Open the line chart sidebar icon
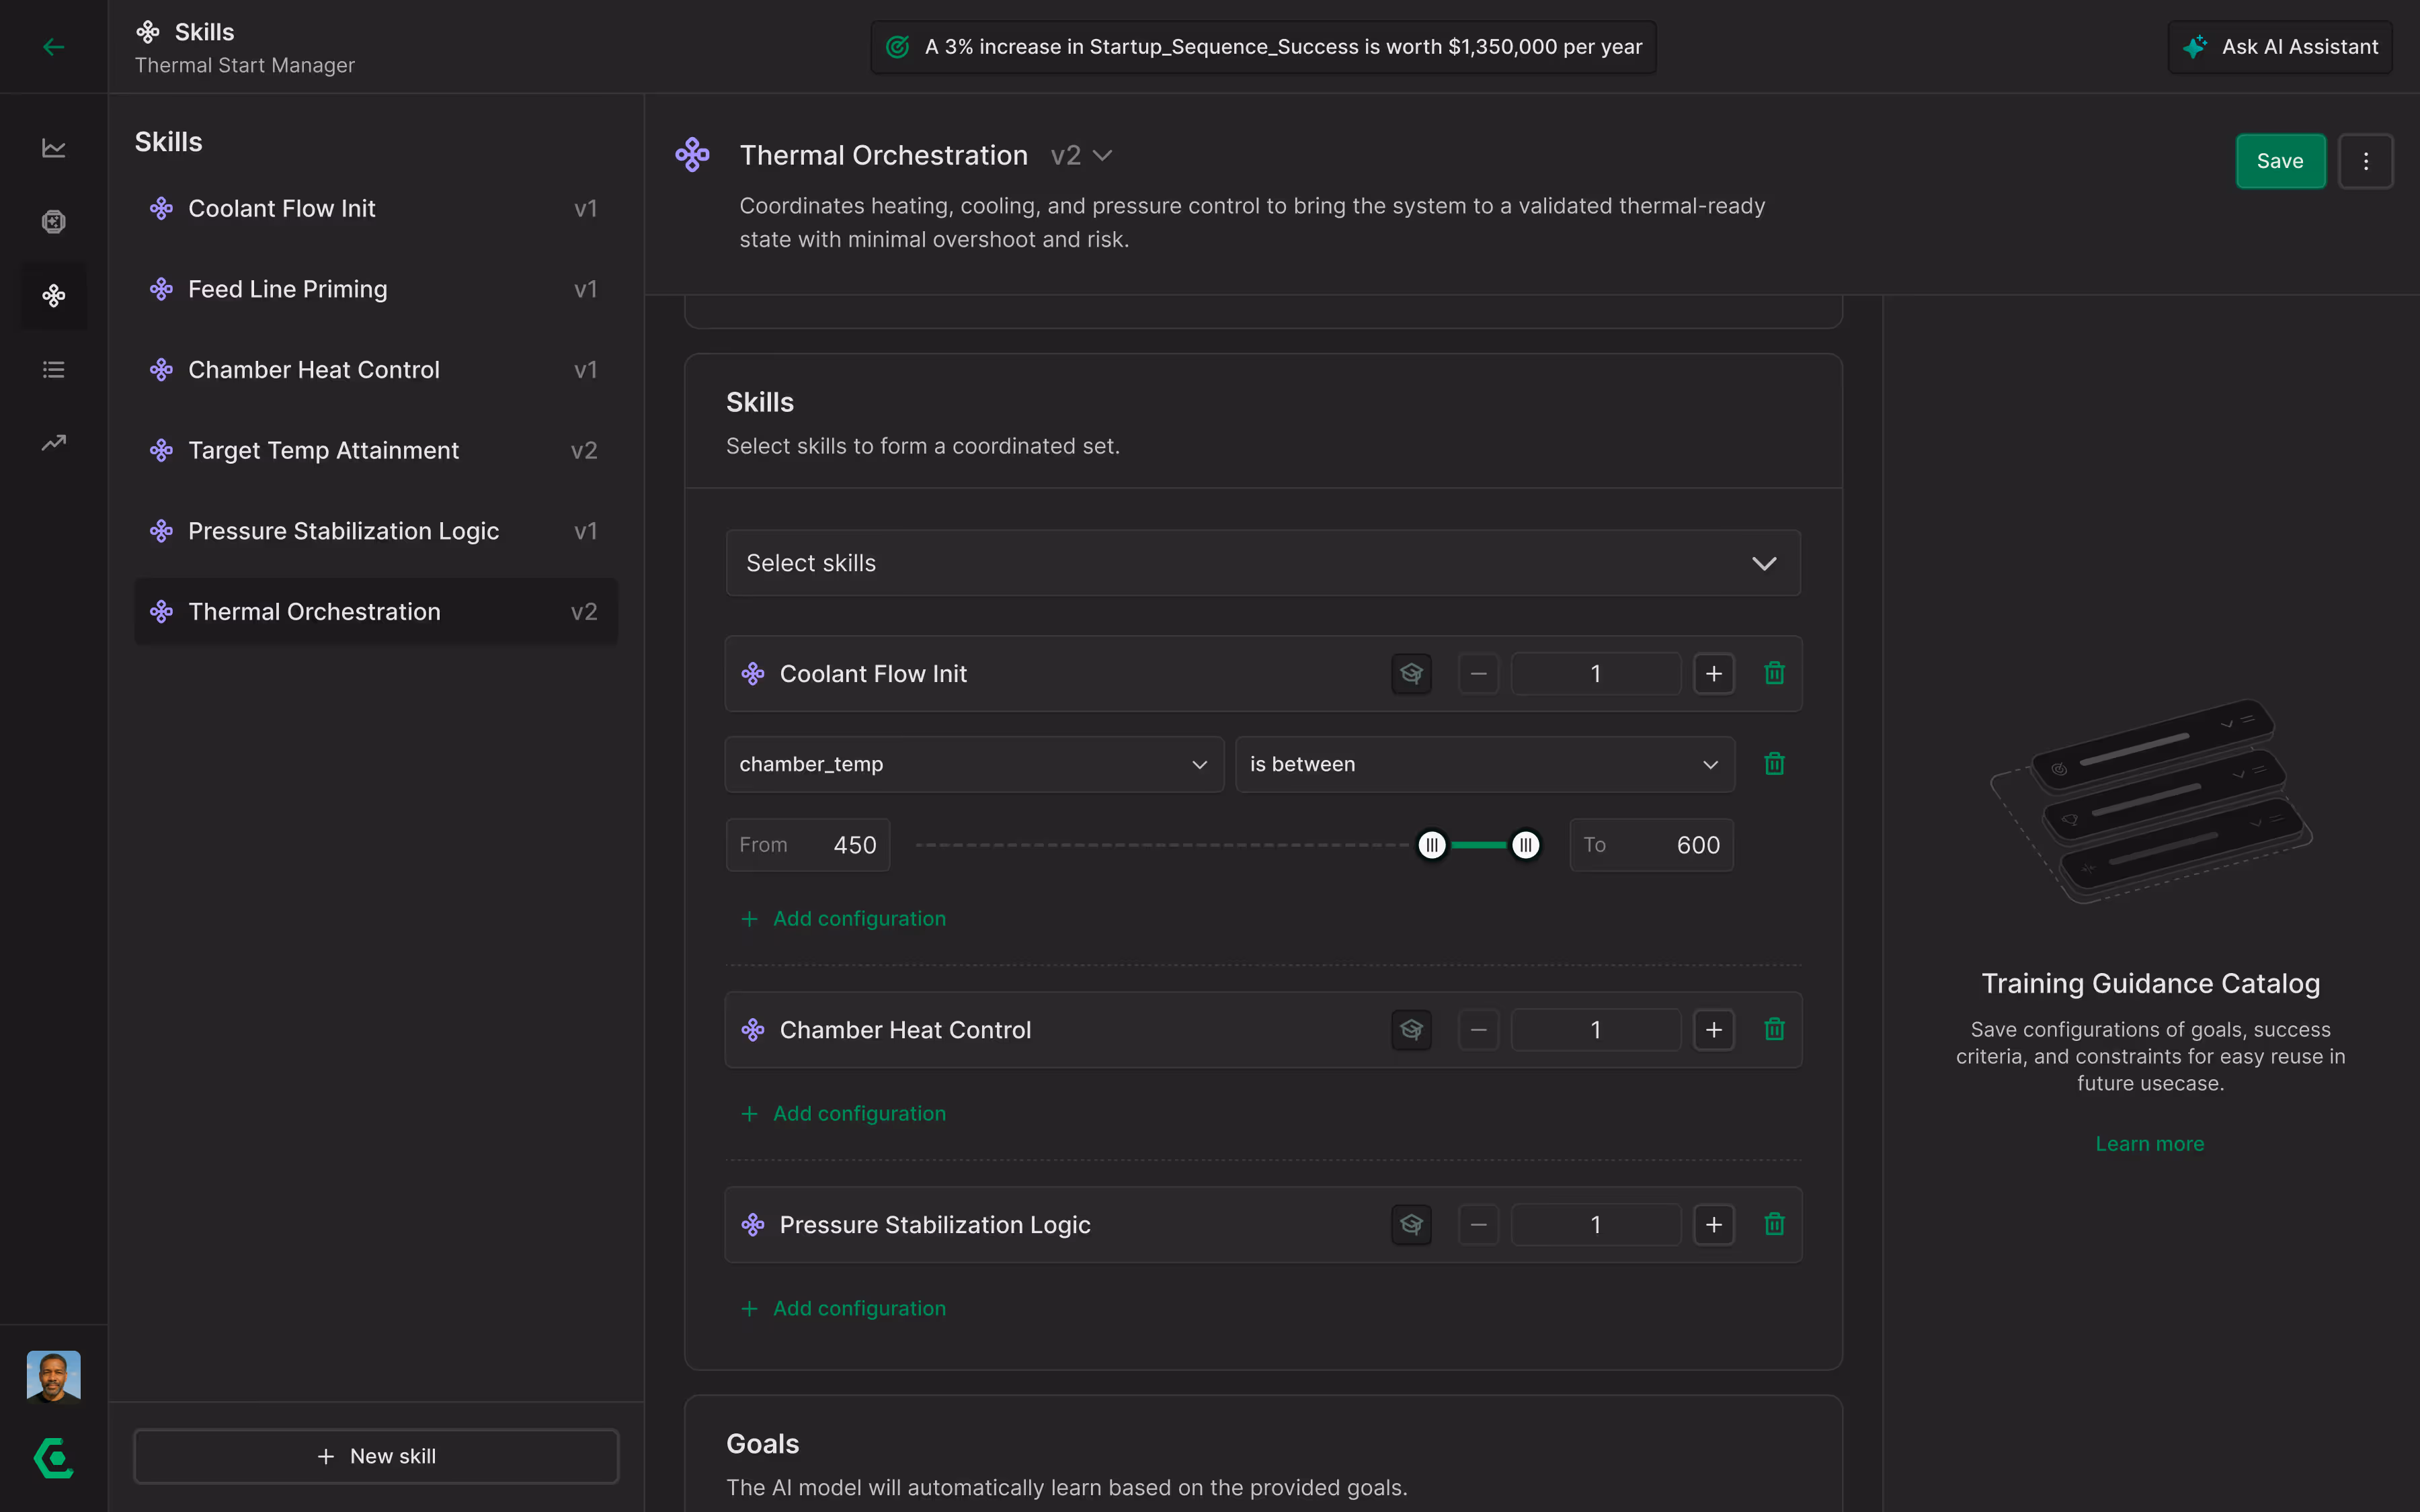2420x1512 pixels. coord(54,148)
